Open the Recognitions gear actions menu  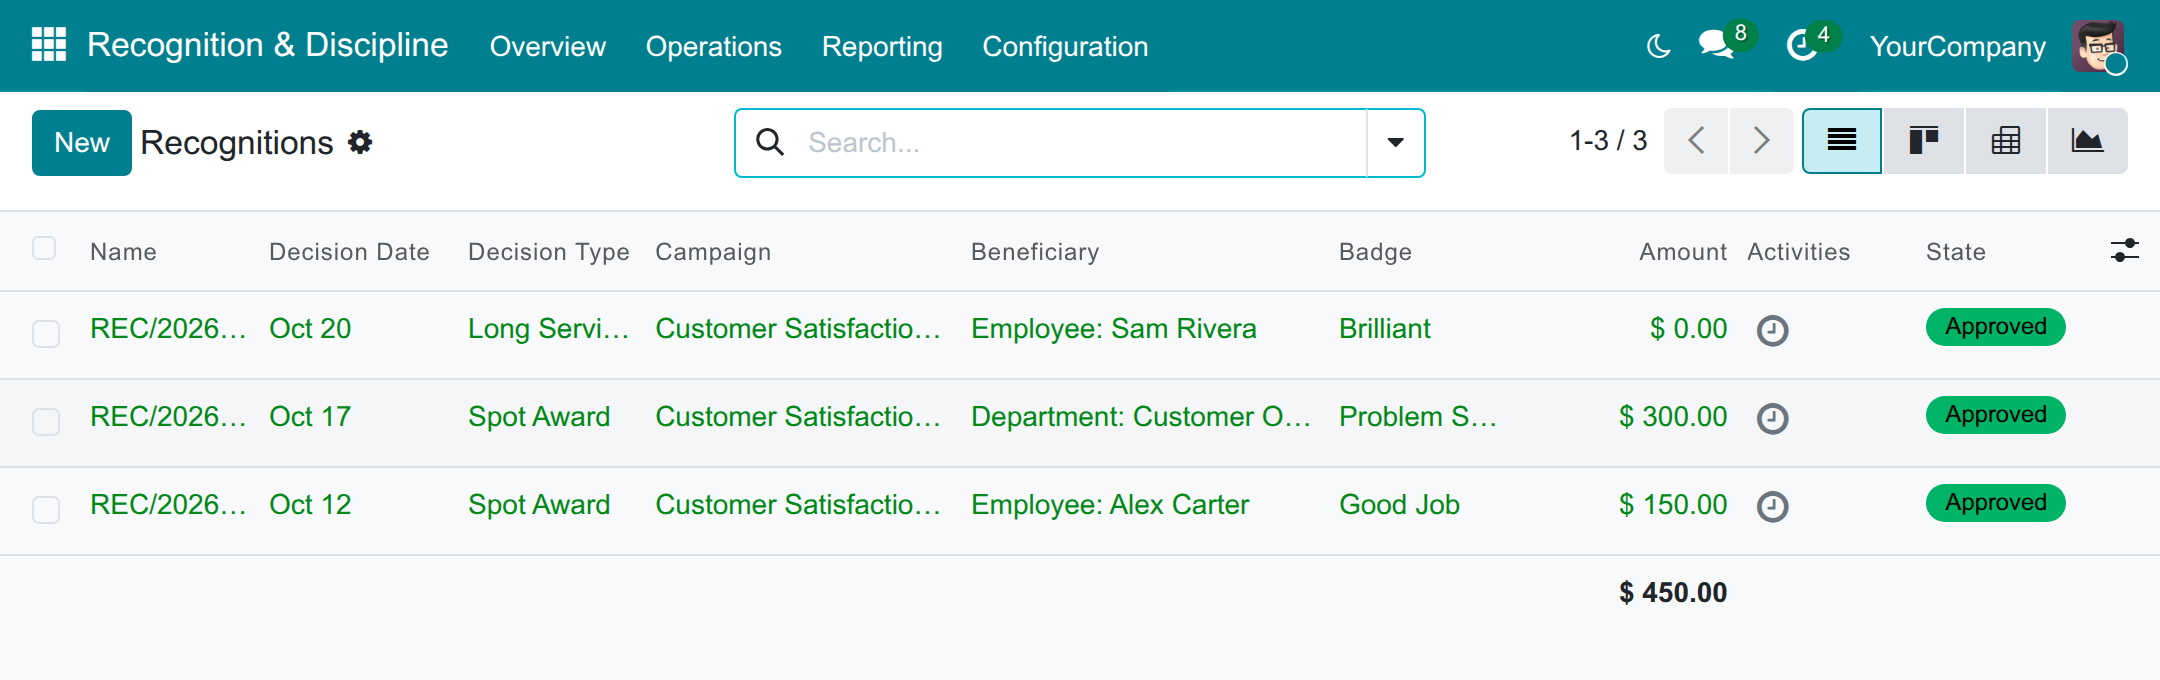coord(360,142)
